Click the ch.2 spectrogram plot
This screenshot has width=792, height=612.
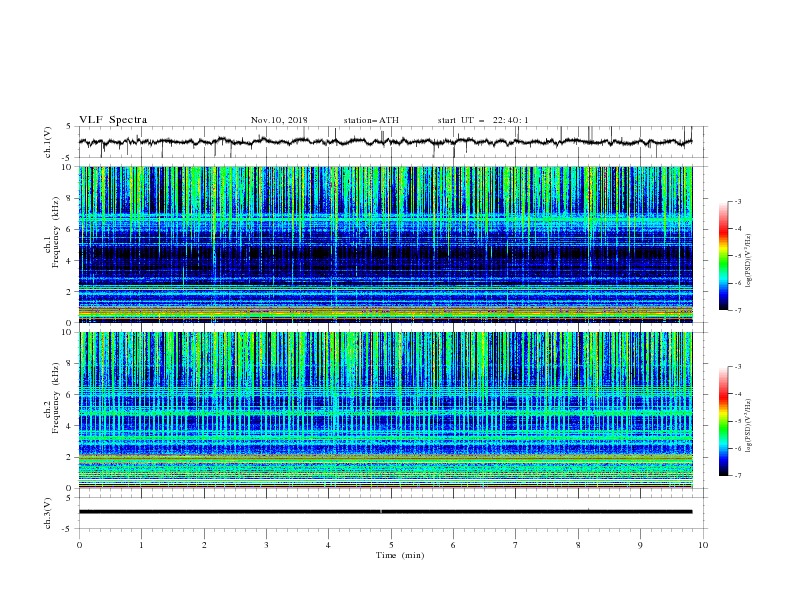tap(386, 410)
